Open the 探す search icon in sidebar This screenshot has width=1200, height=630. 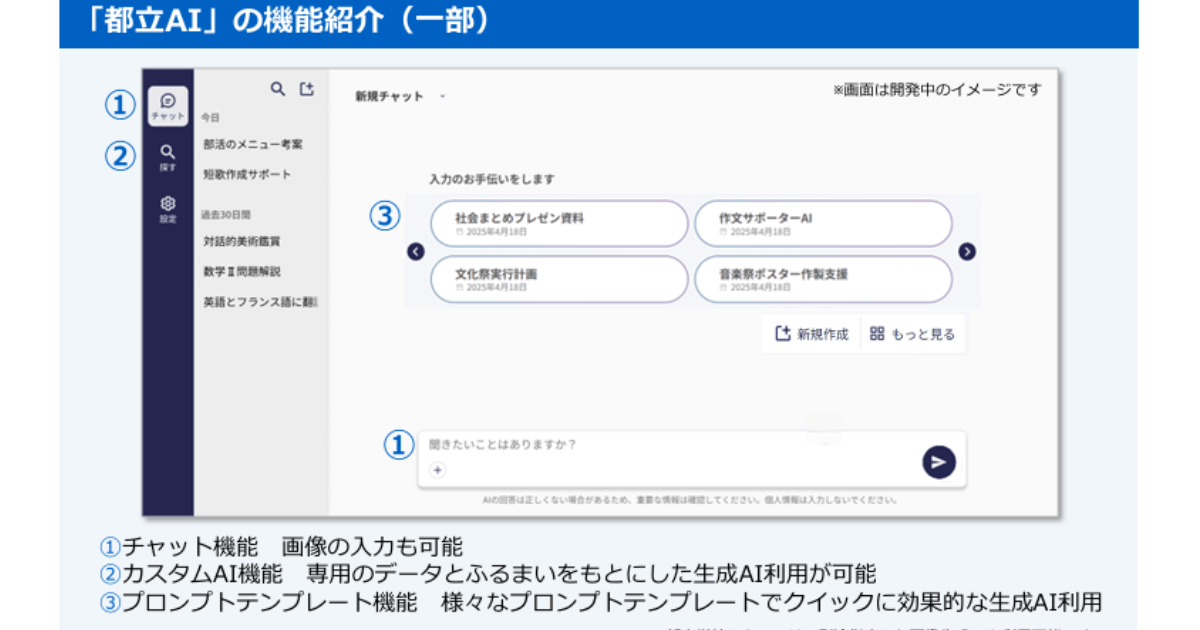167,157
